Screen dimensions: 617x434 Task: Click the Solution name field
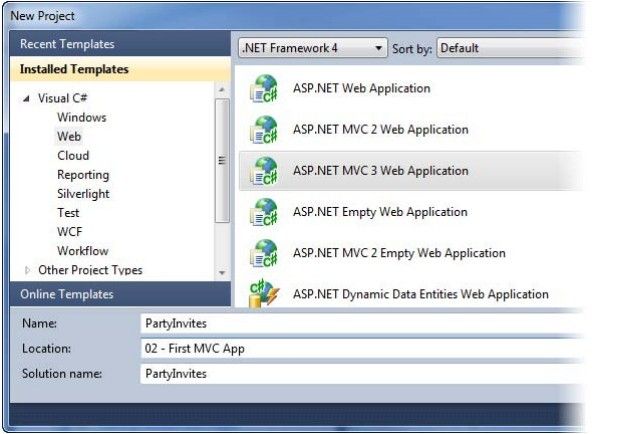361,374
